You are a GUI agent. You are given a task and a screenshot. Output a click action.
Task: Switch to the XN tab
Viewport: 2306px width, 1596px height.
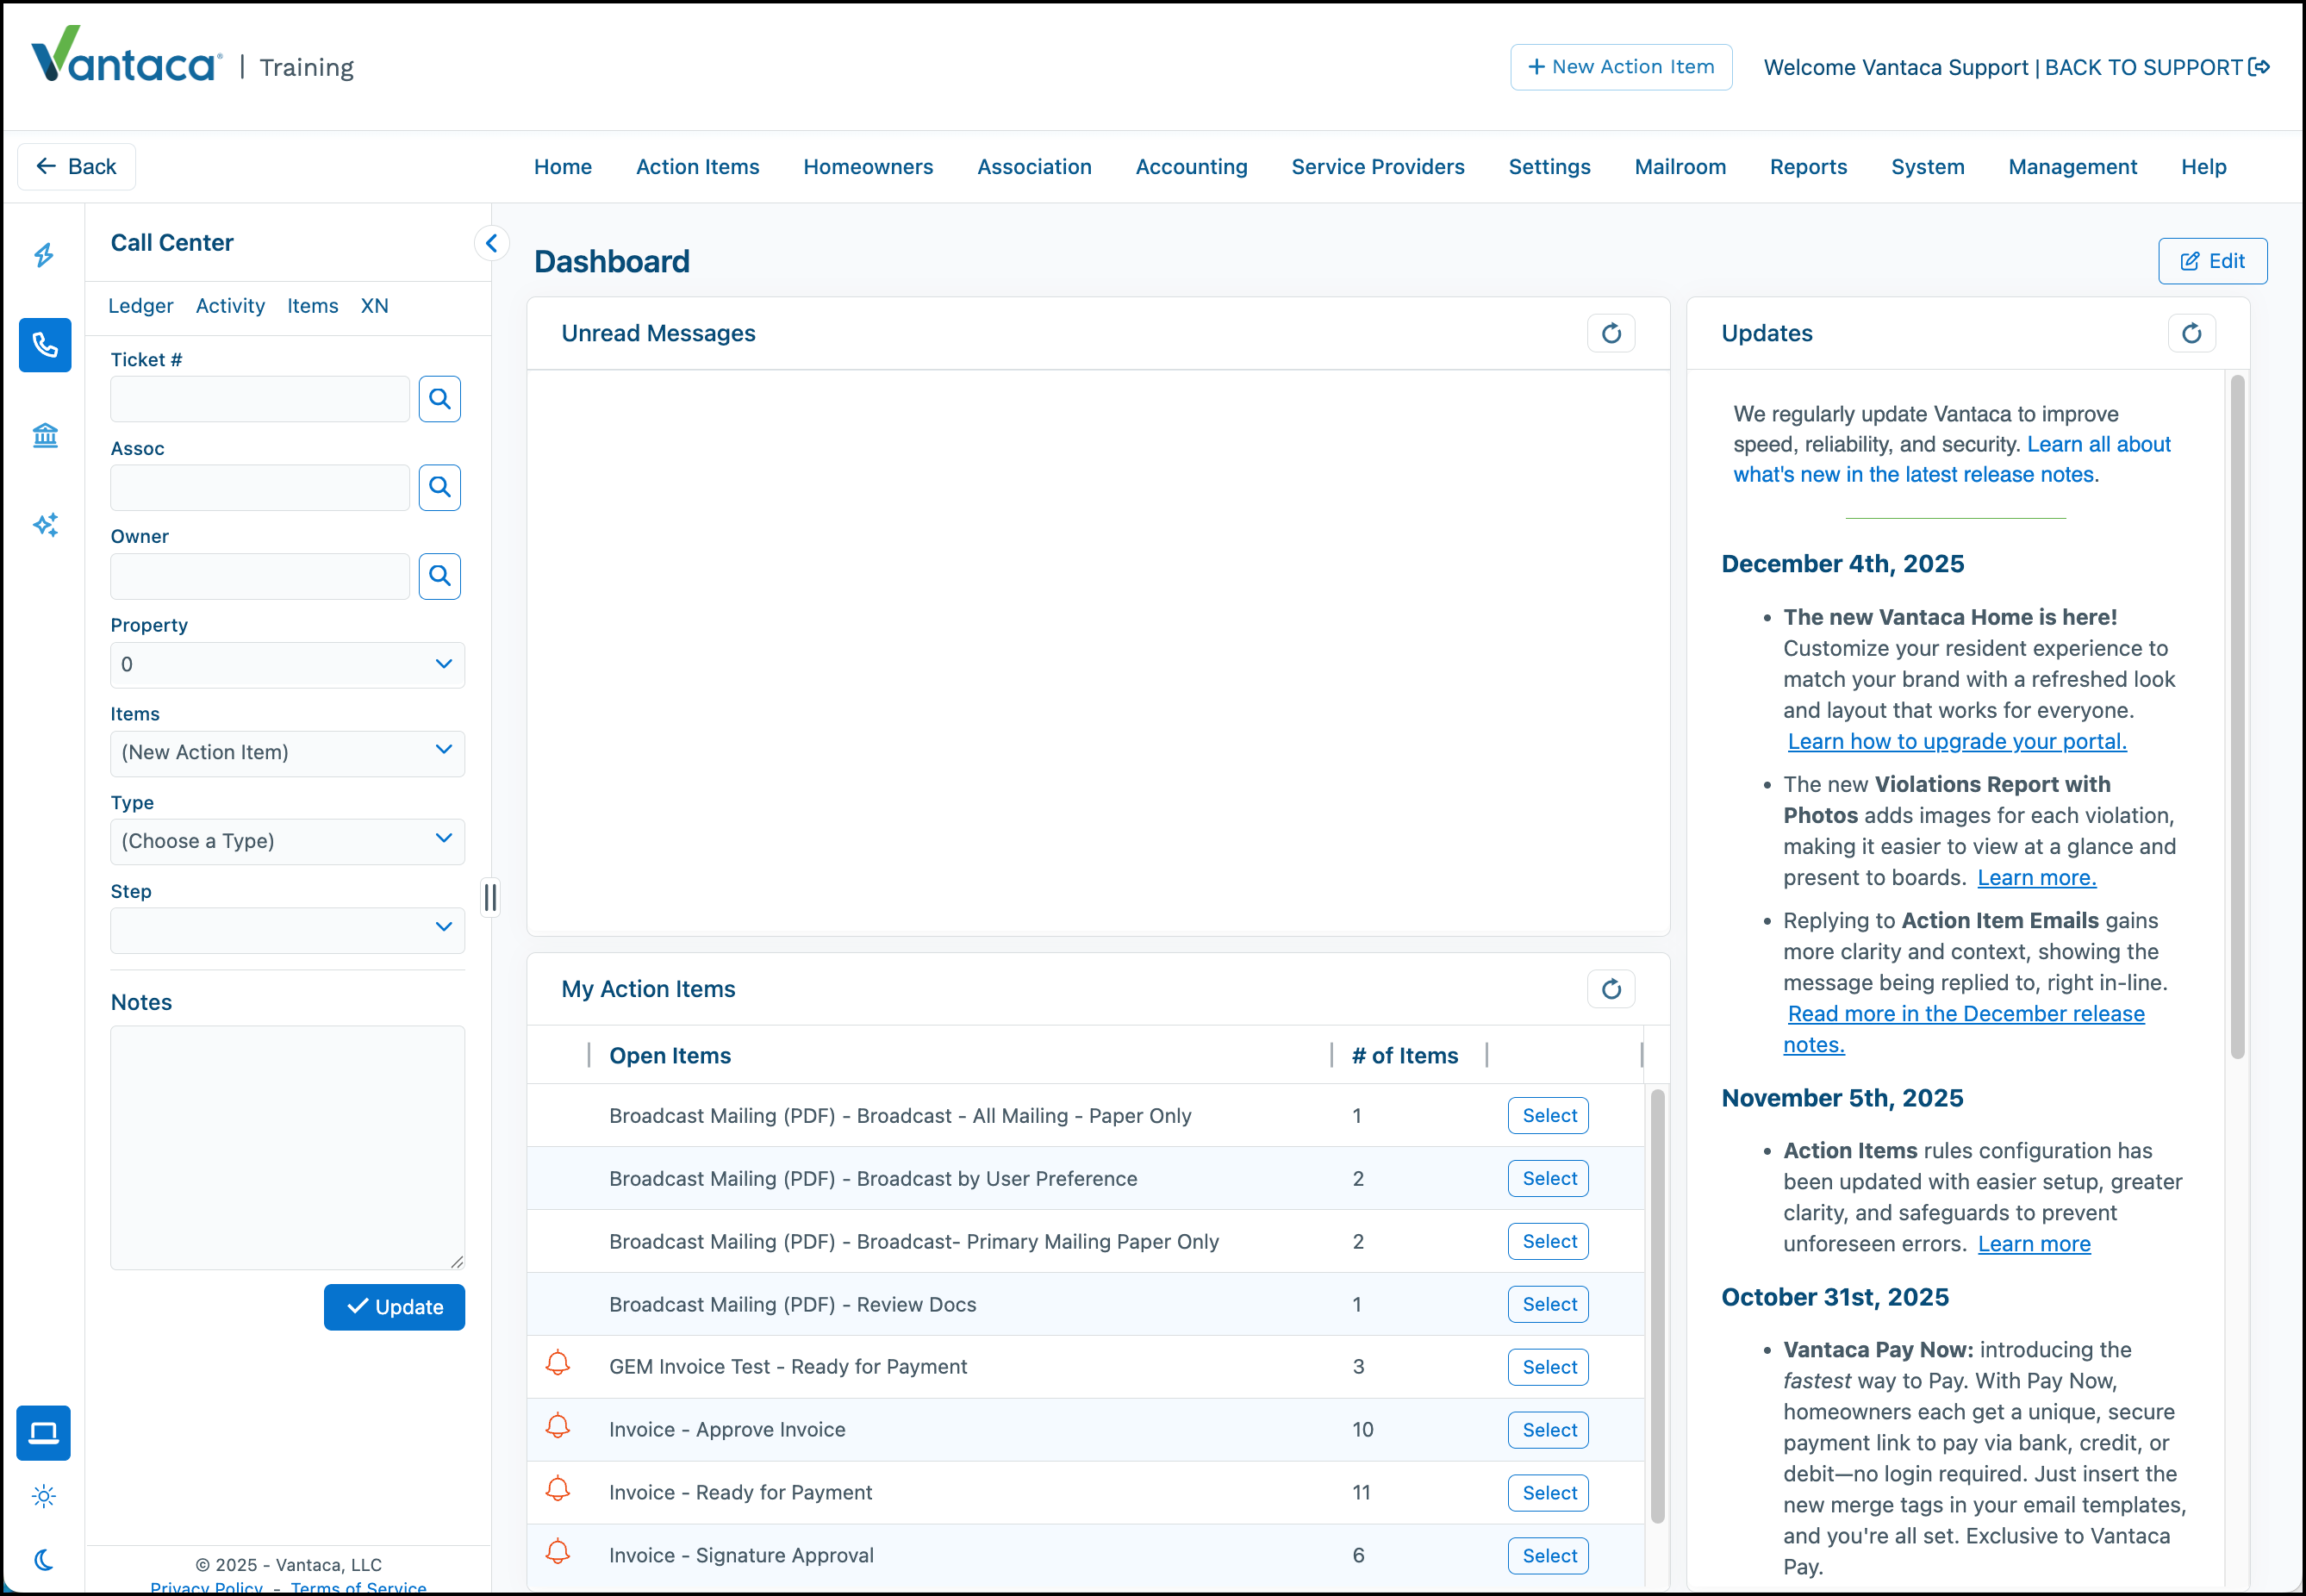pyautogui.click(x=374, y=306)
